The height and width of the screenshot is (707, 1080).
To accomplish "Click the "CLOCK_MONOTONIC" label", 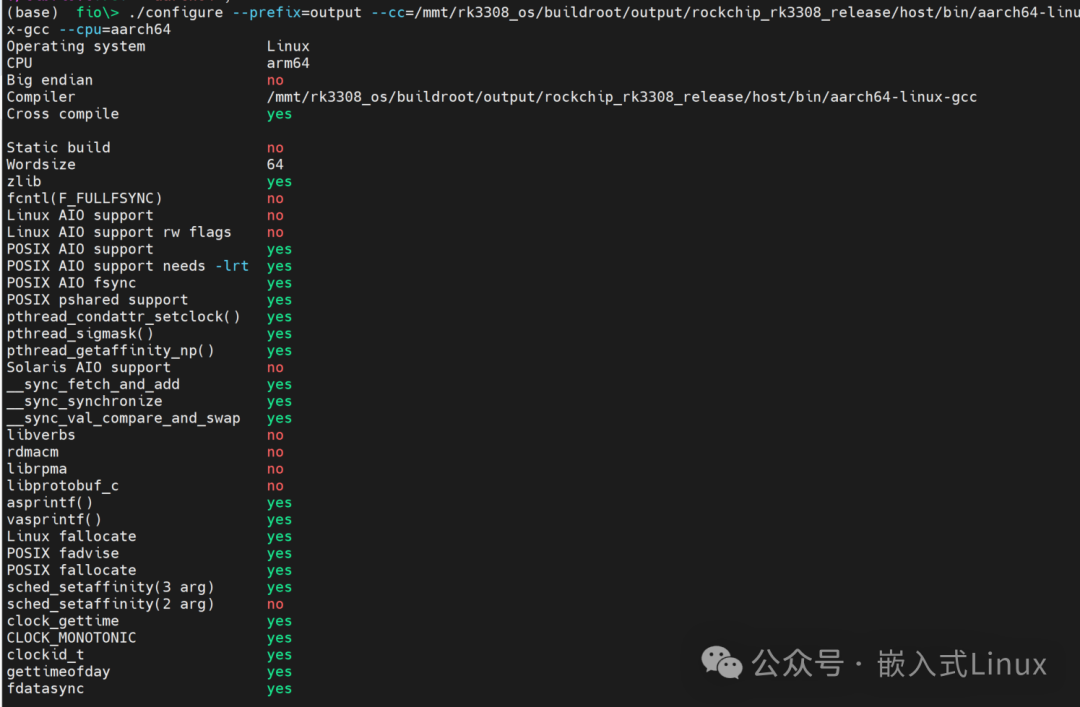I will coord(71,638).
